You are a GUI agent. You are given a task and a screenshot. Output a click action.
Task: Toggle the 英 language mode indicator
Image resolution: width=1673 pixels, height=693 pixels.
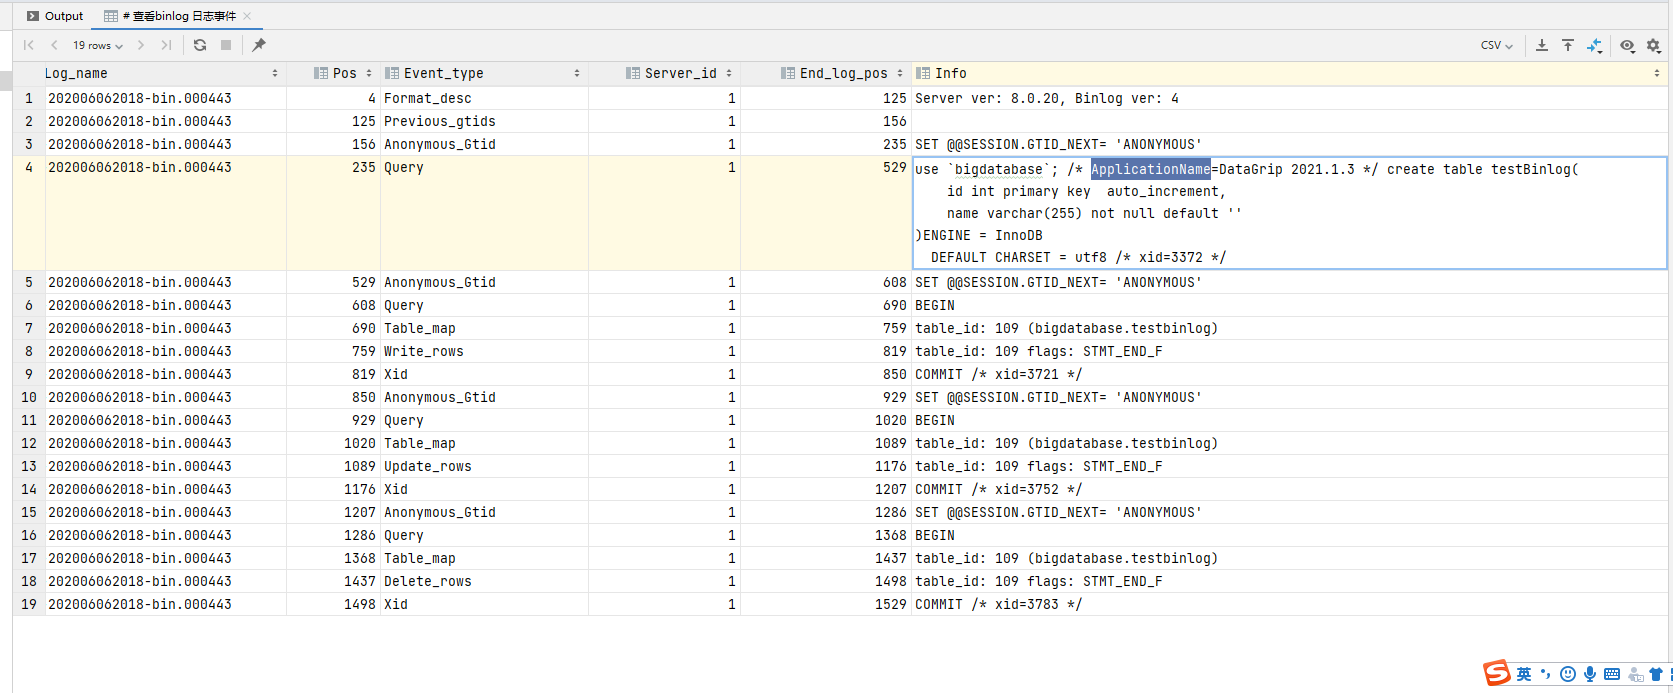[1523, 674]
